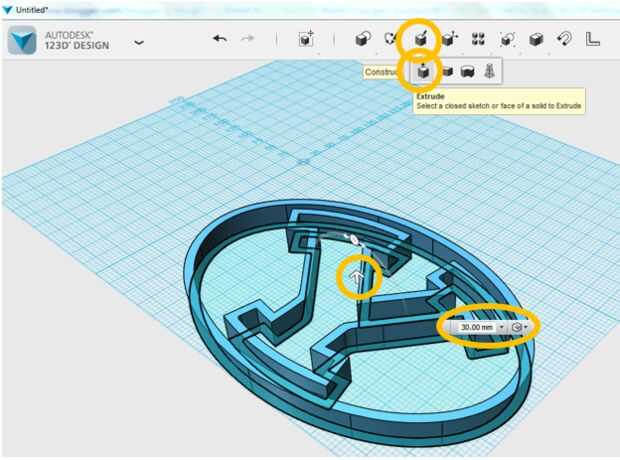Open the Construct tools menu
This screenshot has width=620, height=460.
421,39
